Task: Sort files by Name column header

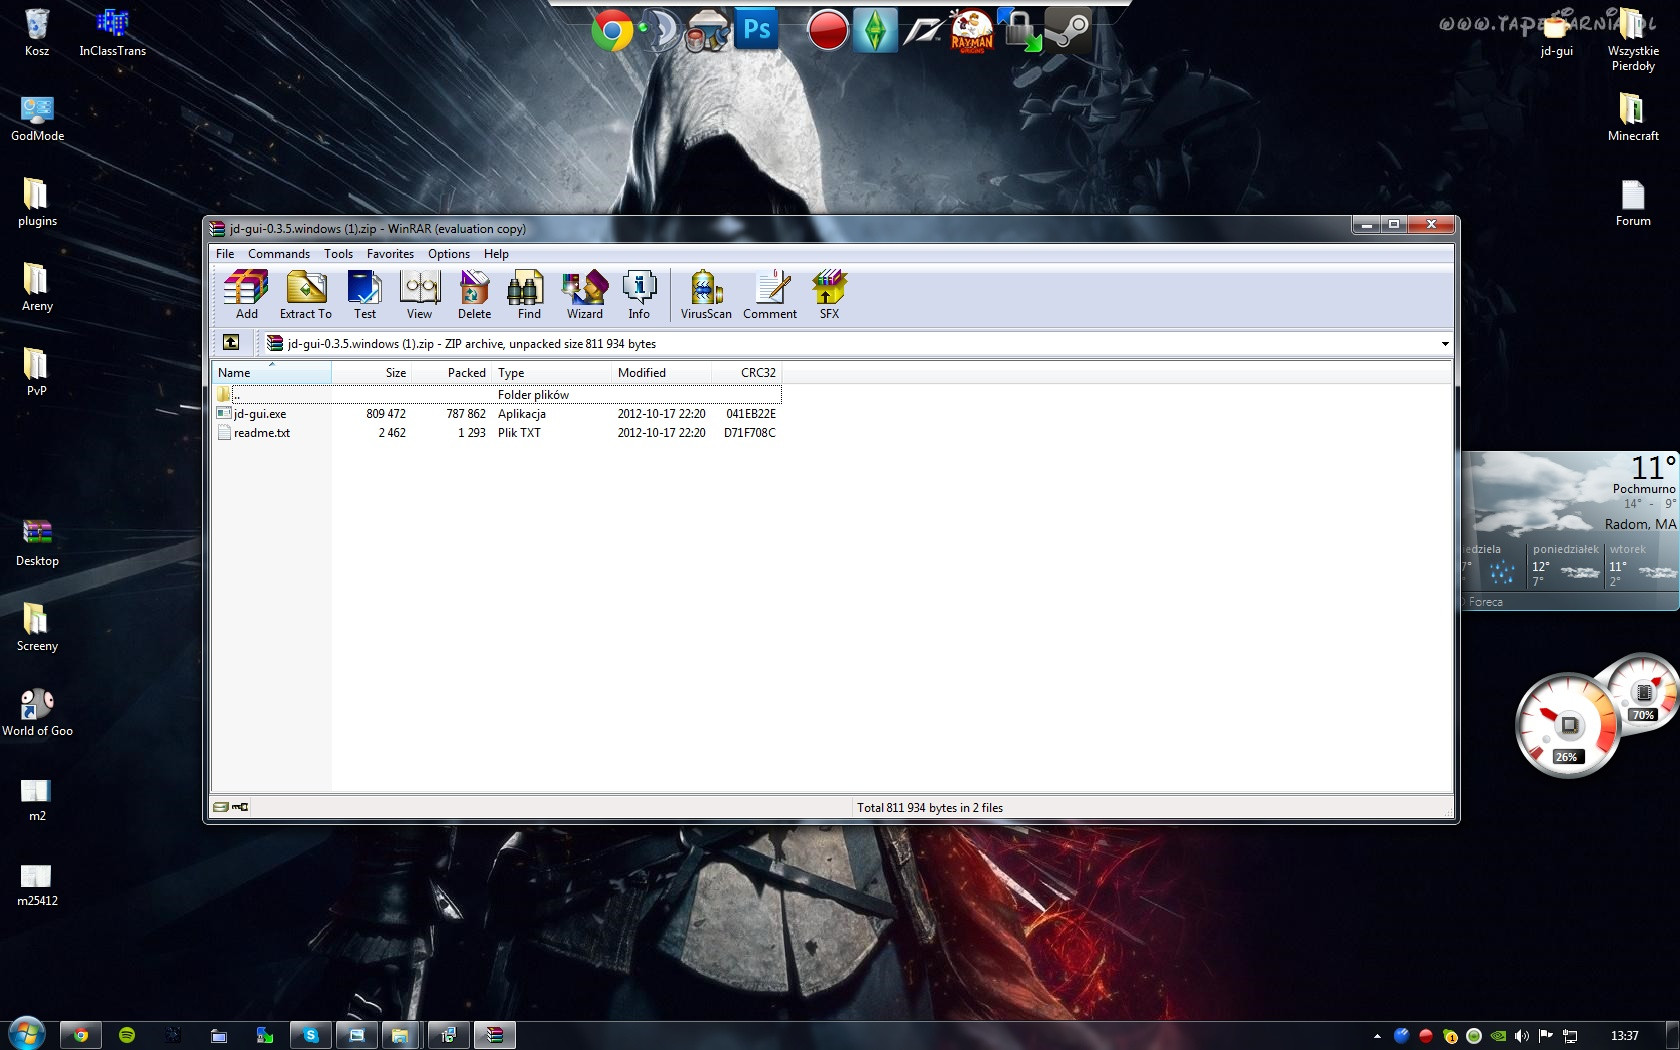Action: (271, 373)
